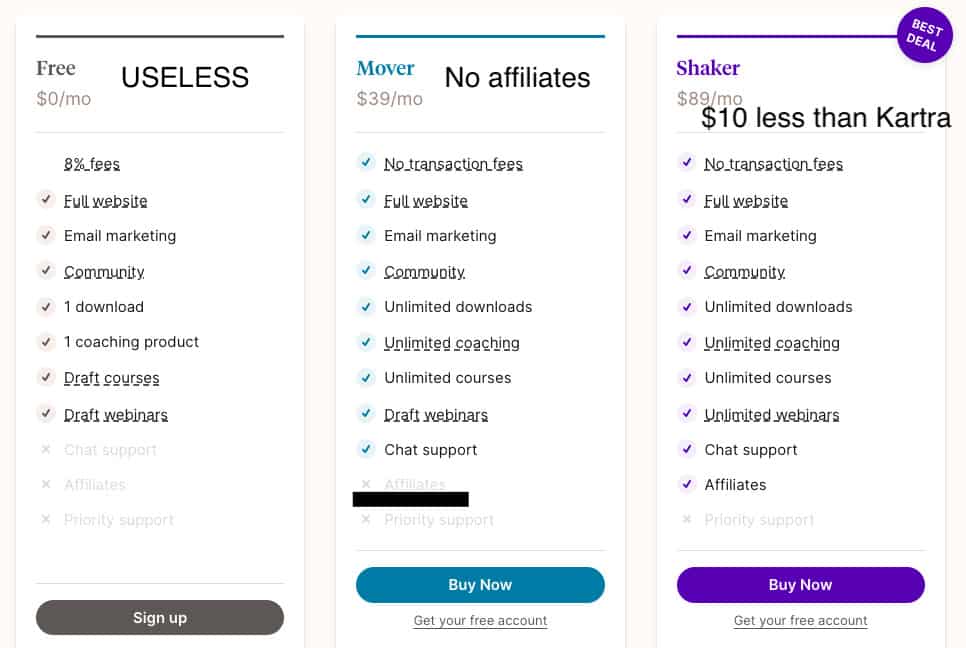The width and height of the screenshot is (966, 648).
Task: Click the X icon next to Free Chat support
Action: [46, 450]
